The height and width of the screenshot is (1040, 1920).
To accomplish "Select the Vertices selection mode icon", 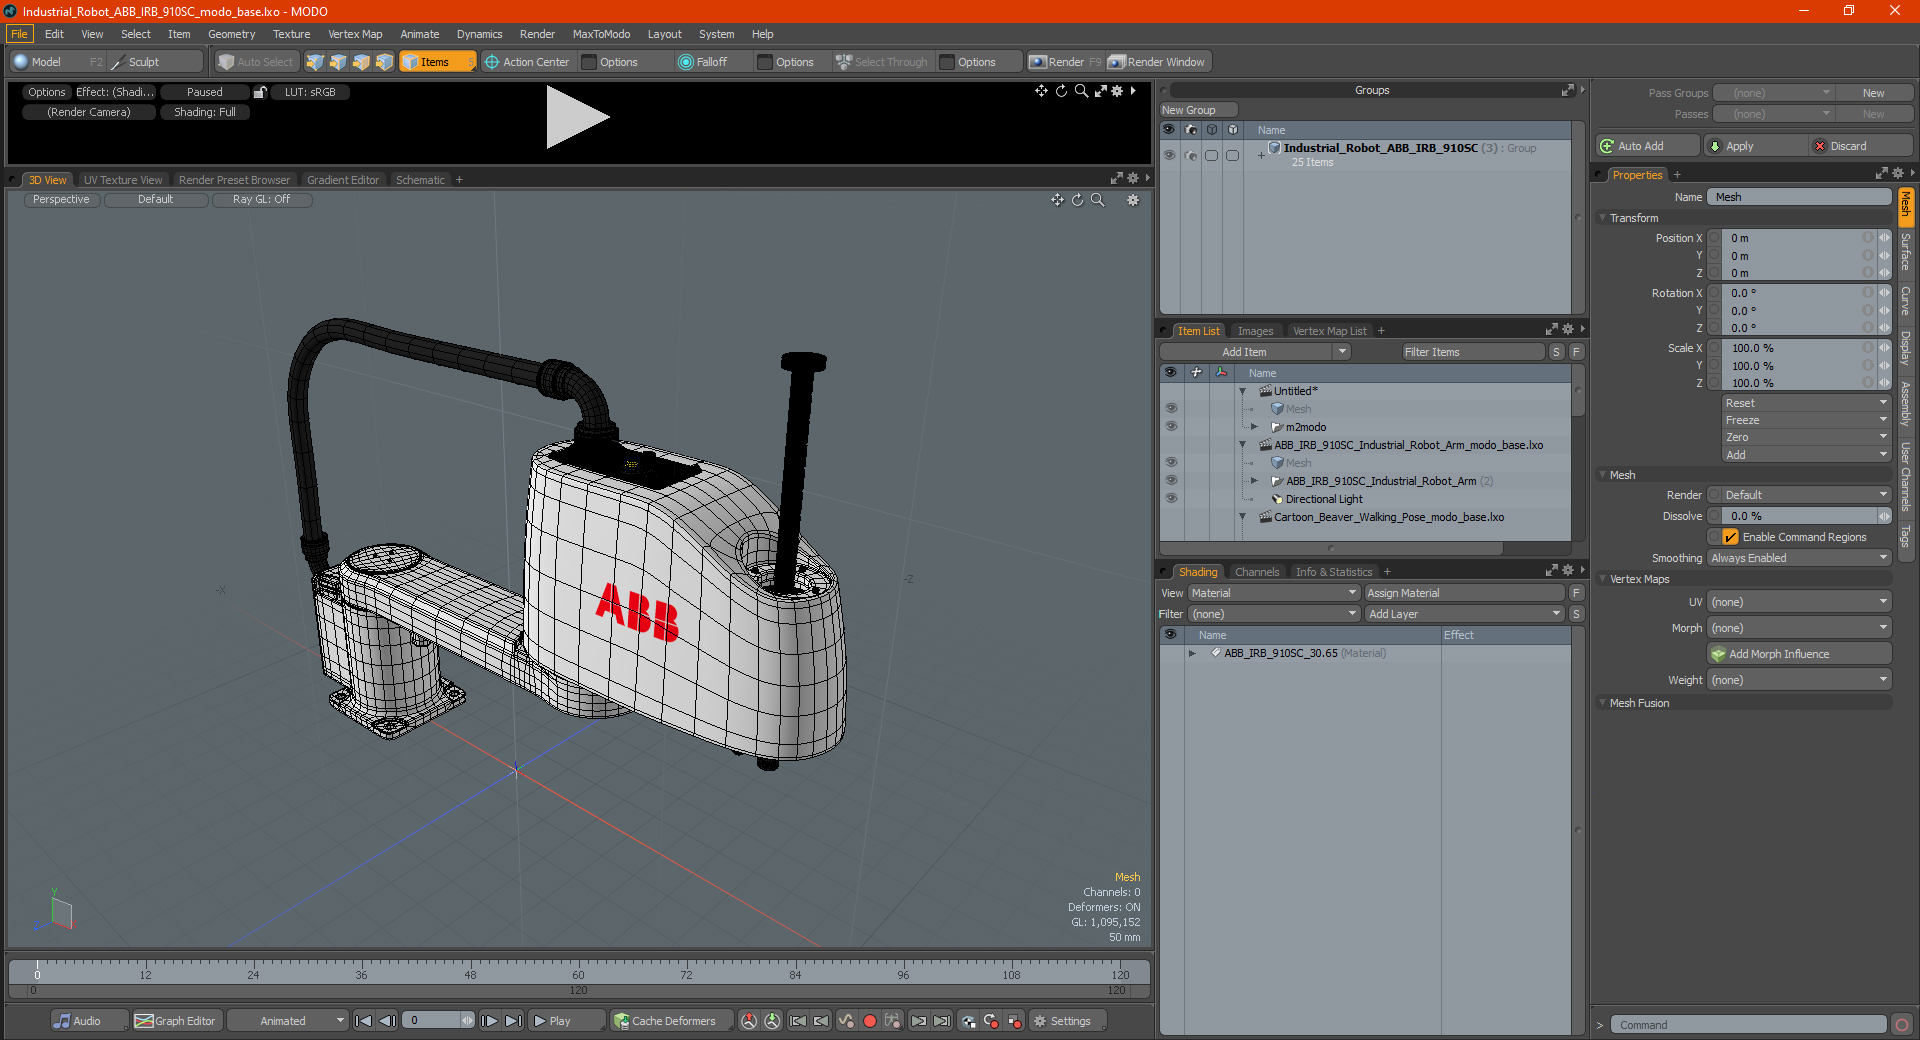I will (x=315, y=62).
